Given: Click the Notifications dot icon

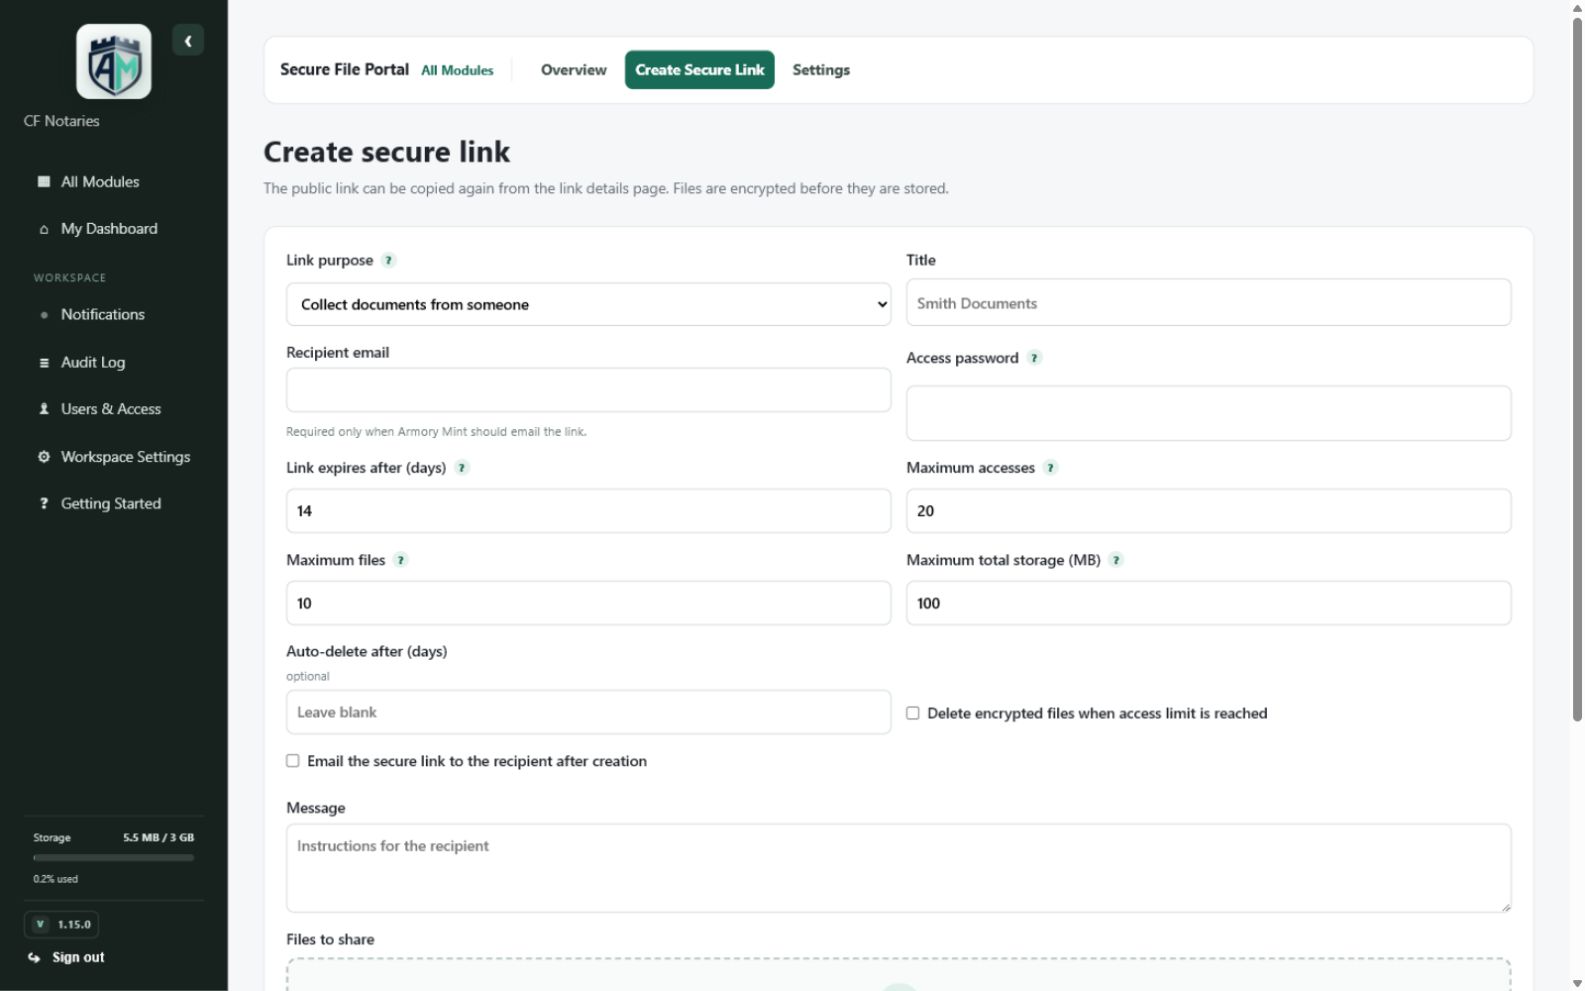Looking at the screenshot, I should [44, 315].
